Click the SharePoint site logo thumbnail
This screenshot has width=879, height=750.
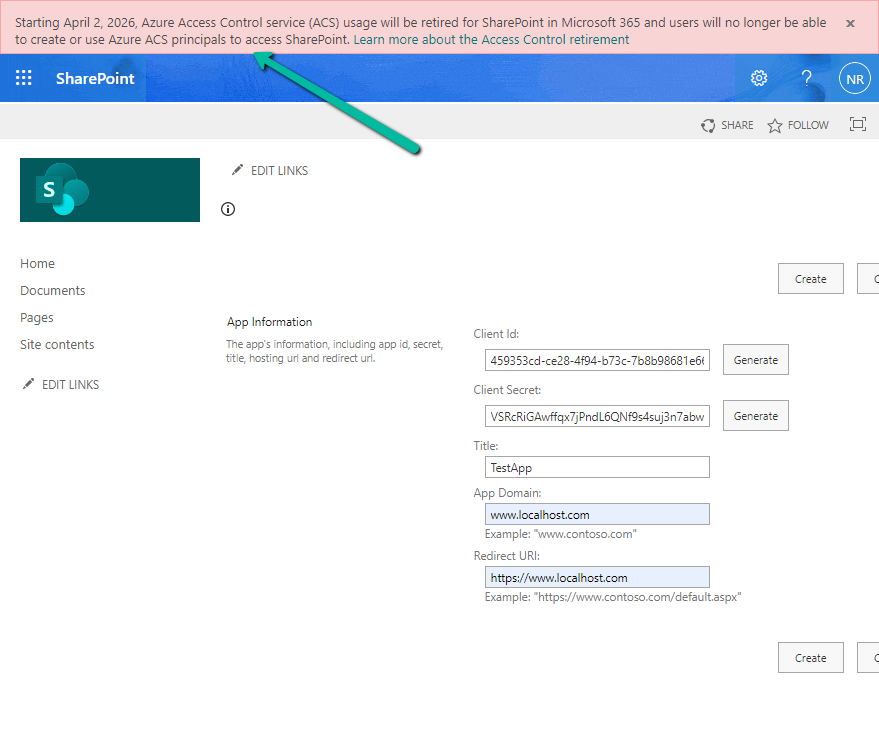pyautogui.click(x=109, y=190)
